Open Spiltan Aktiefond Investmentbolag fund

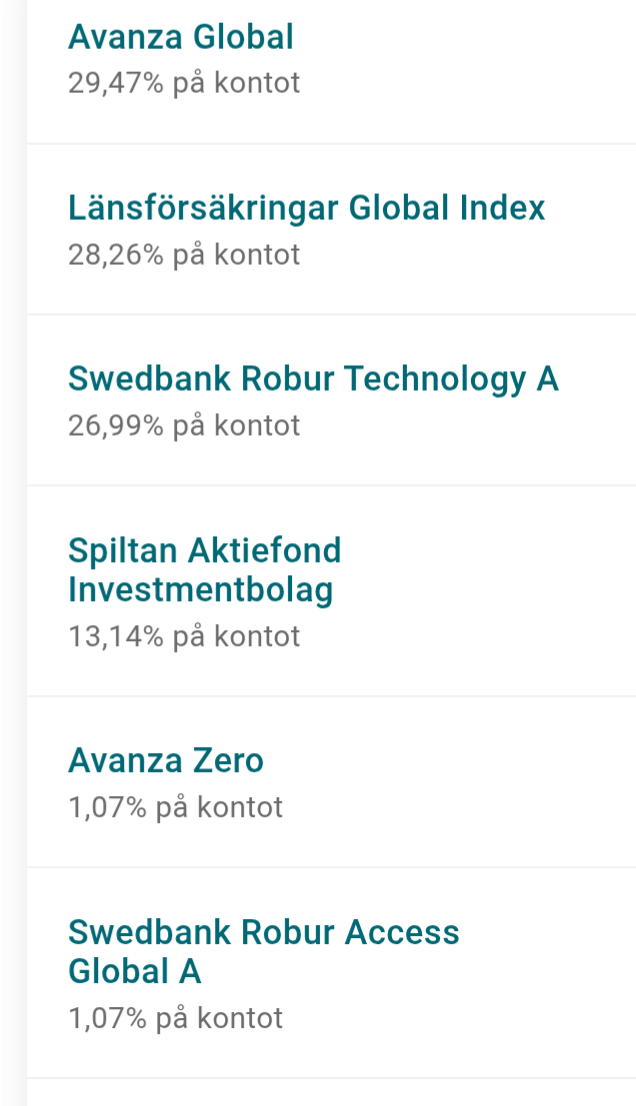click(205, 570)
